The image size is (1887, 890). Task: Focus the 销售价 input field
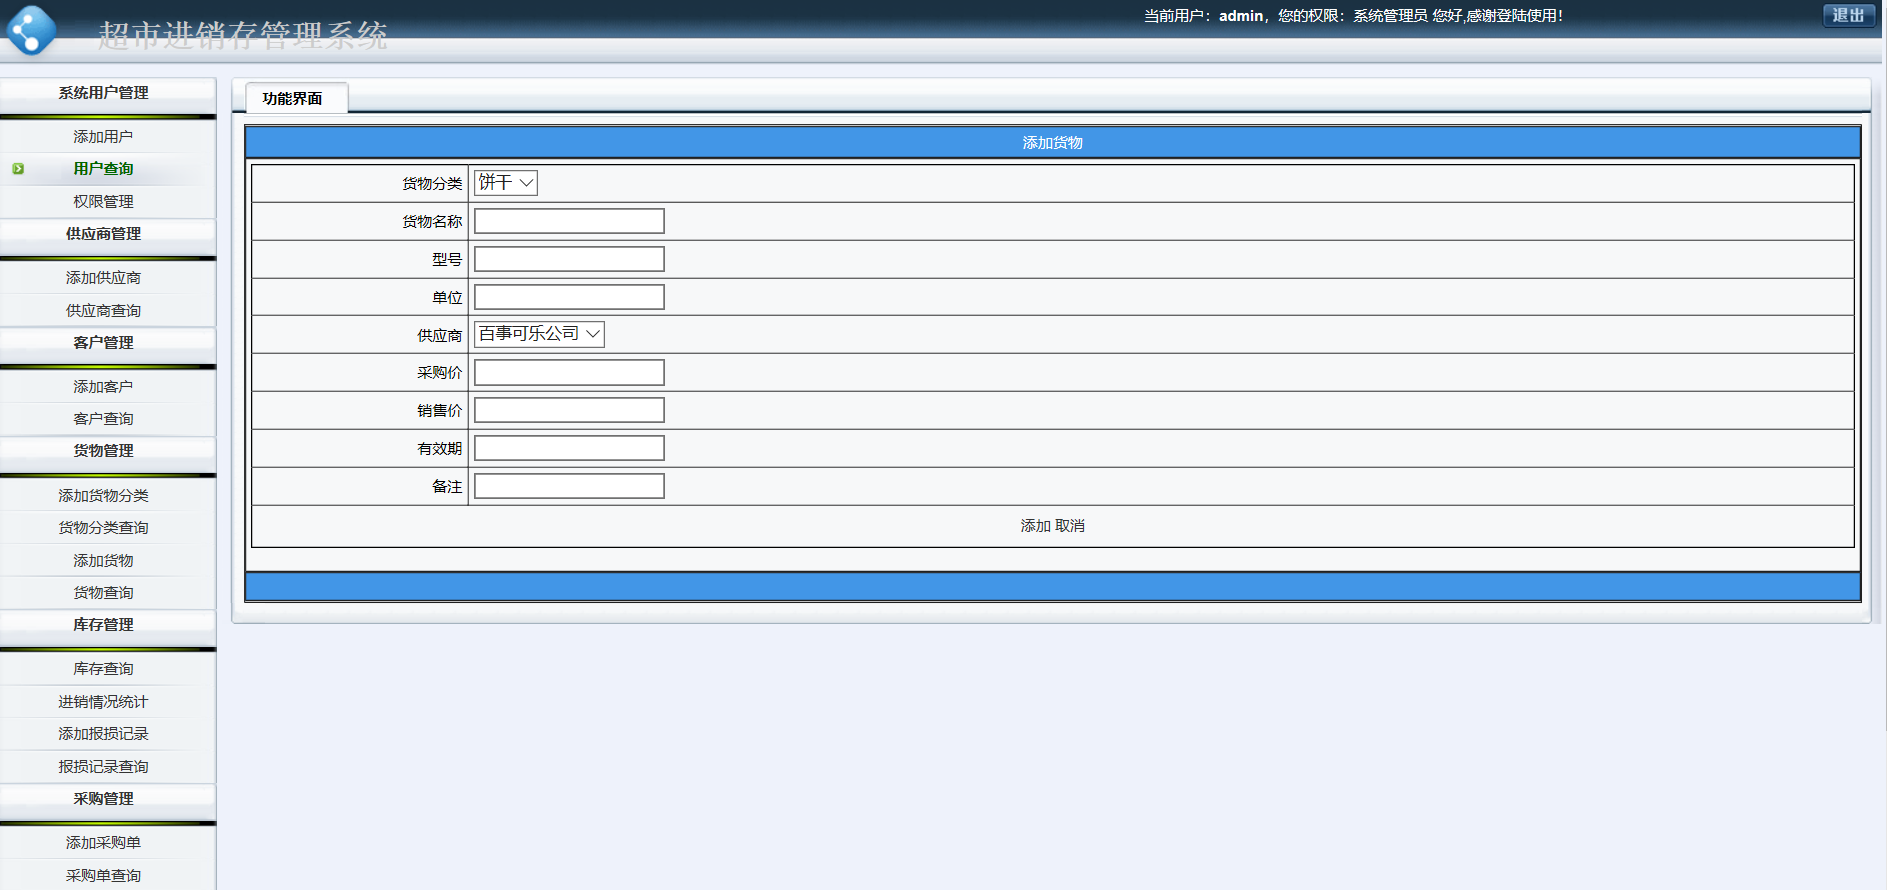pos(569,410)
